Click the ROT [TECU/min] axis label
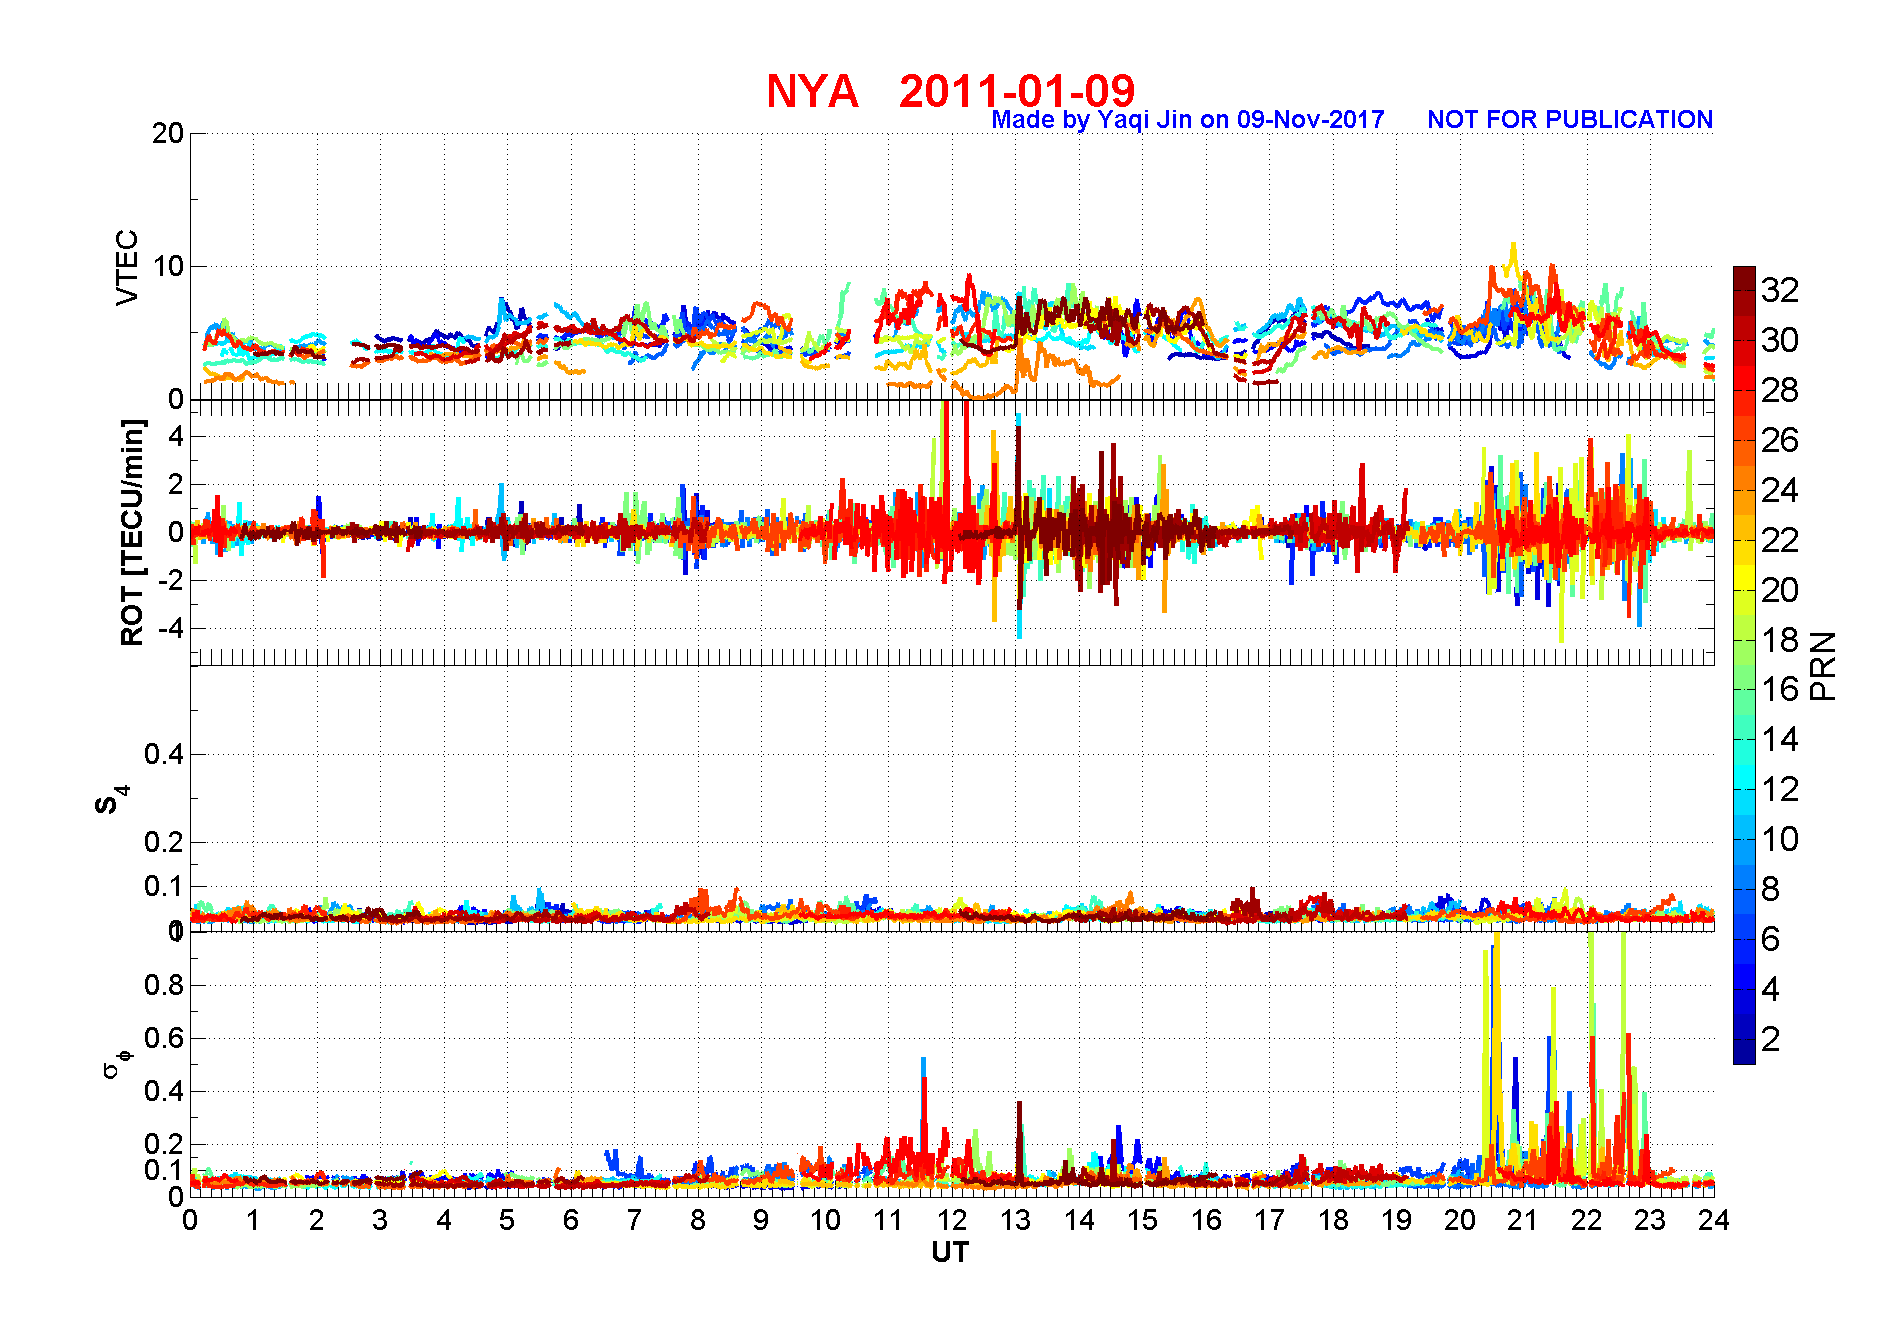Viewport: 1904px width, 1330px height. click(x=132, y=533)
